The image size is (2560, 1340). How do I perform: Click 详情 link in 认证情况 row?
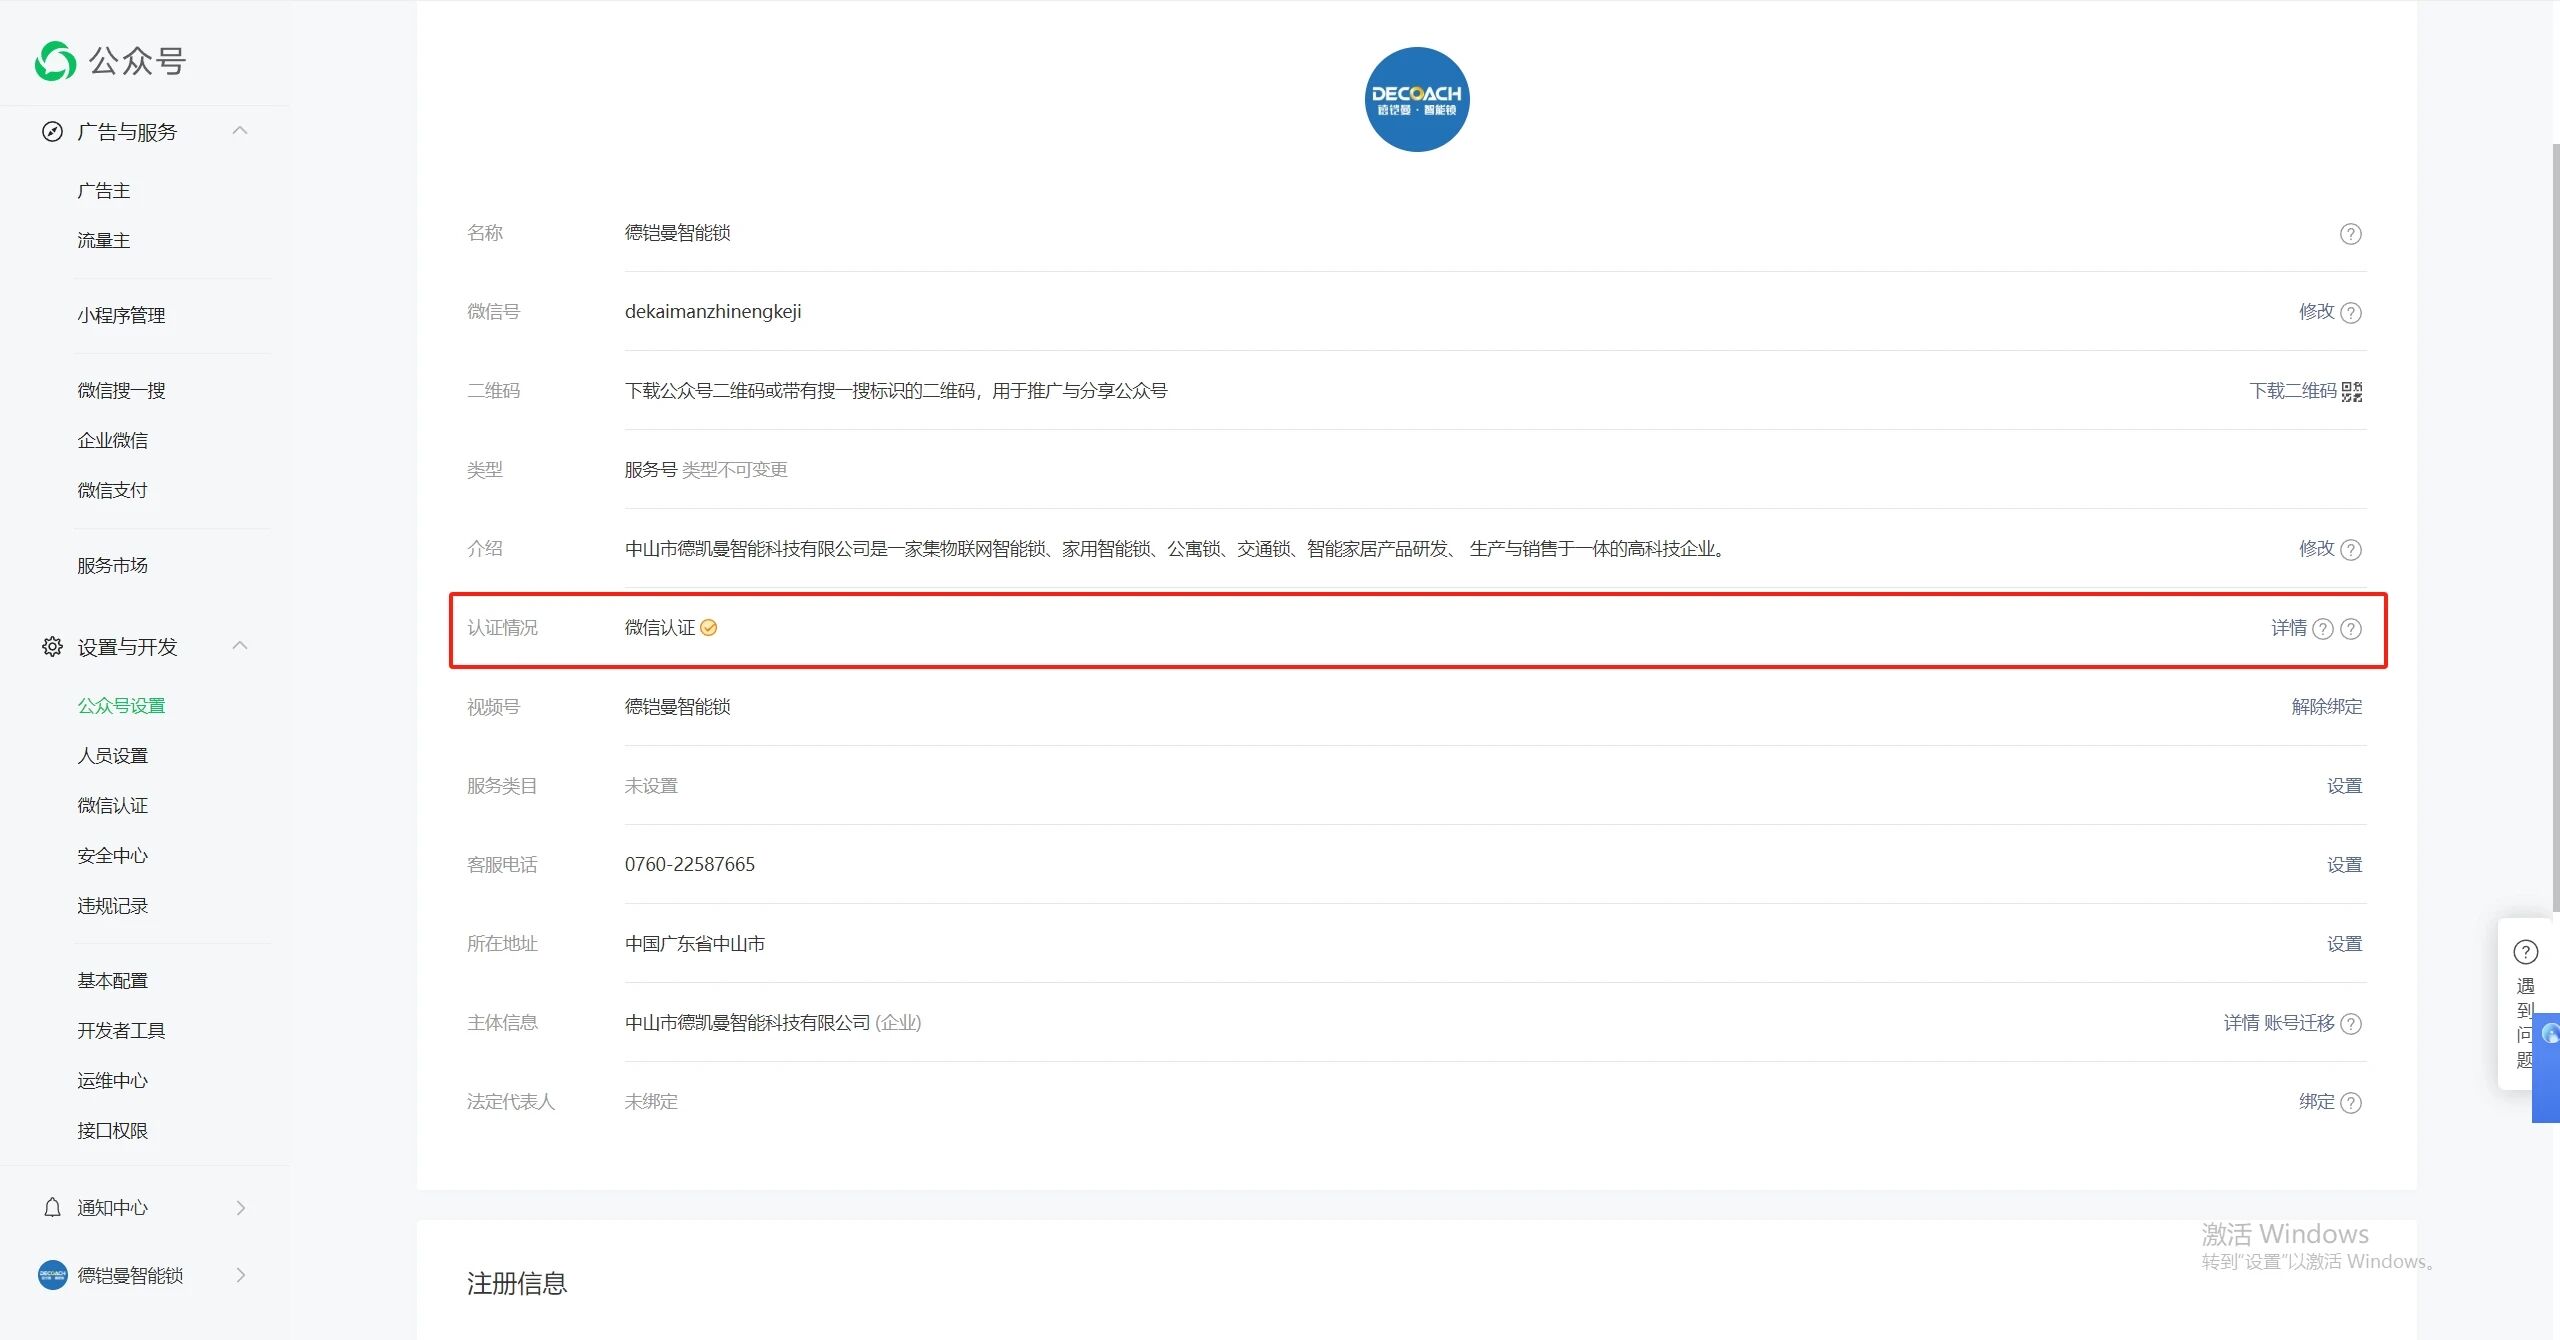[2288, 628]
